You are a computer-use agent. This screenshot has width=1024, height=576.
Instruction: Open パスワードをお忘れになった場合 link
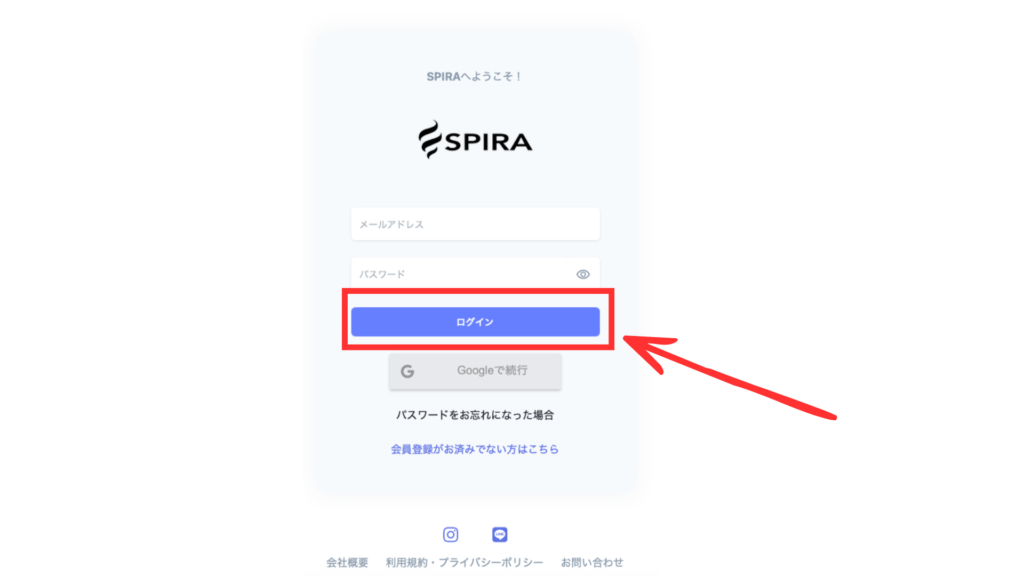tap(475, 415)
